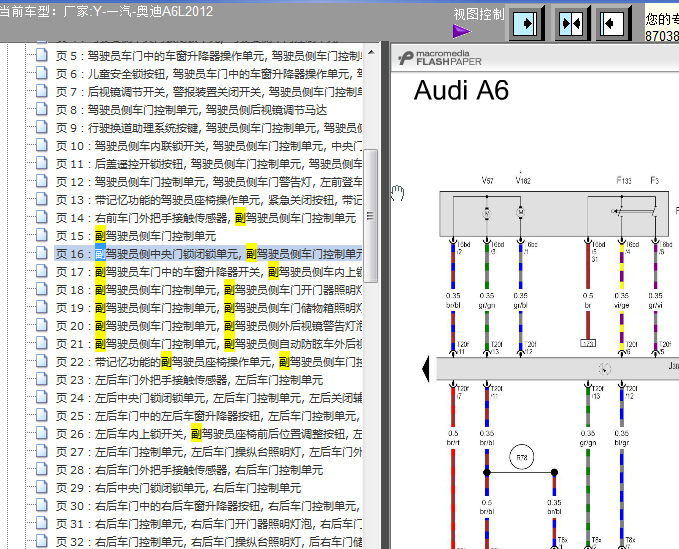
Task: Open 页 29 右后中央门锁闭锁单元 entry
Action: tap(178, 488)
